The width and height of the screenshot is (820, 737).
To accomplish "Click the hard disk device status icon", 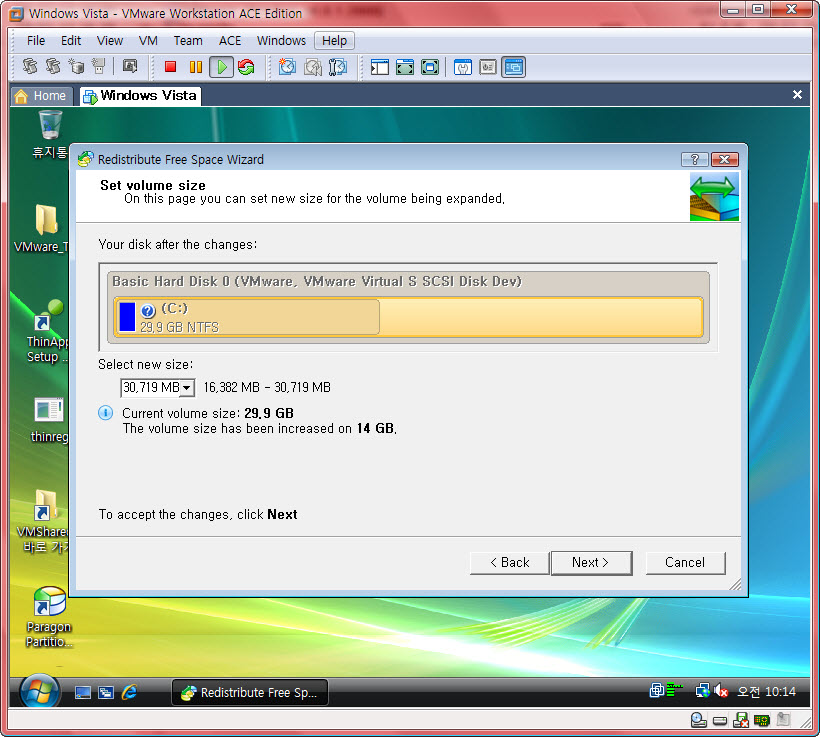I will coord(720,721).
